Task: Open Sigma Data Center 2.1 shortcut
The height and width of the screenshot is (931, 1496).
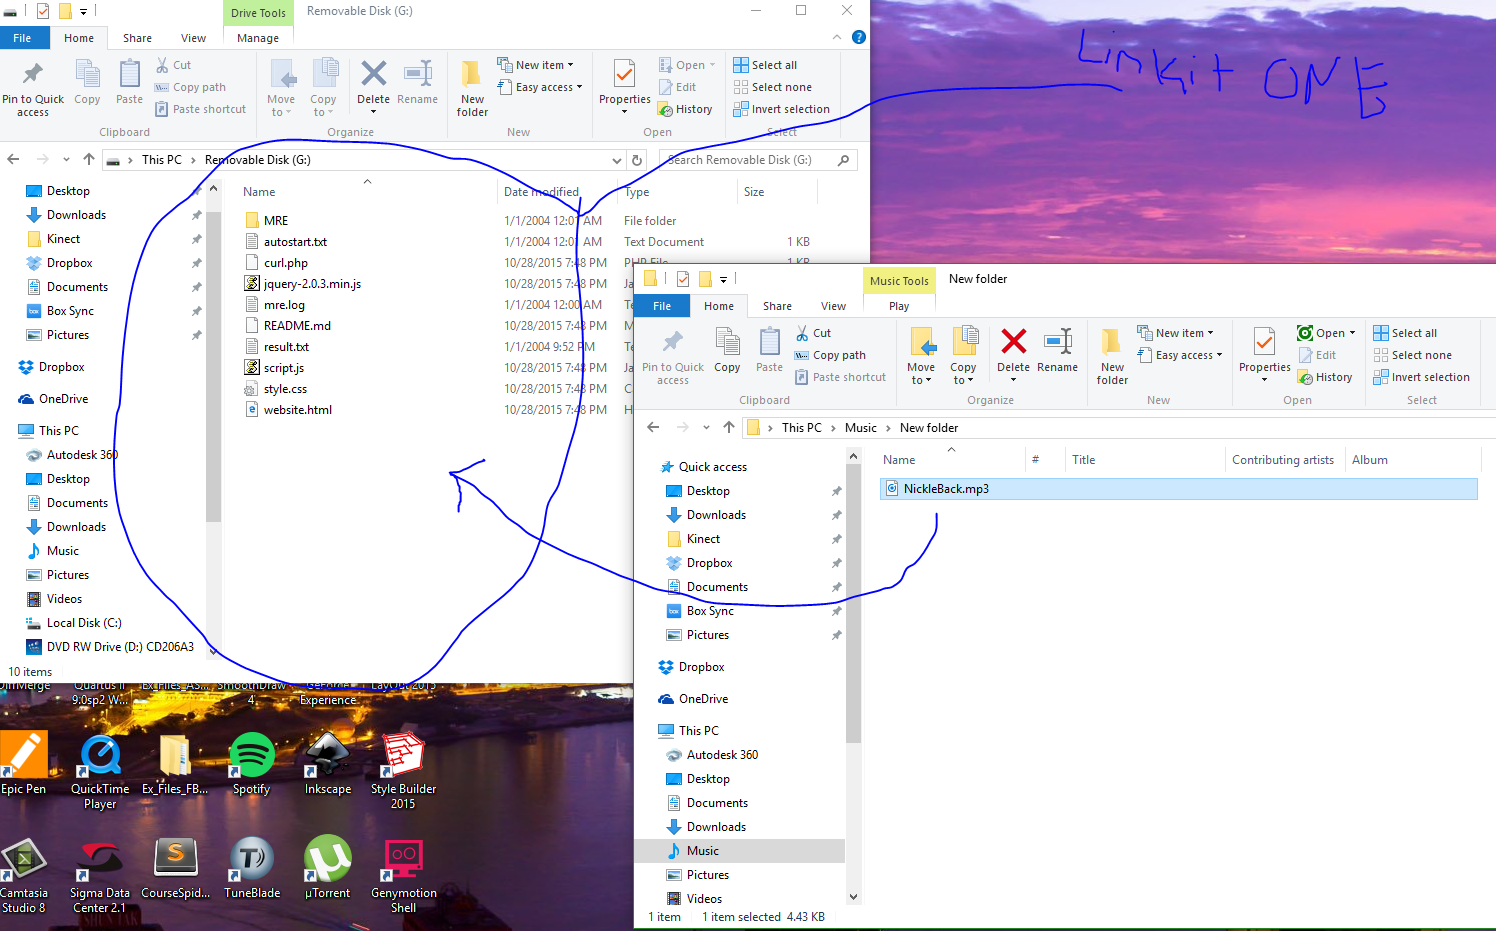Action: (x=100, y=875)
